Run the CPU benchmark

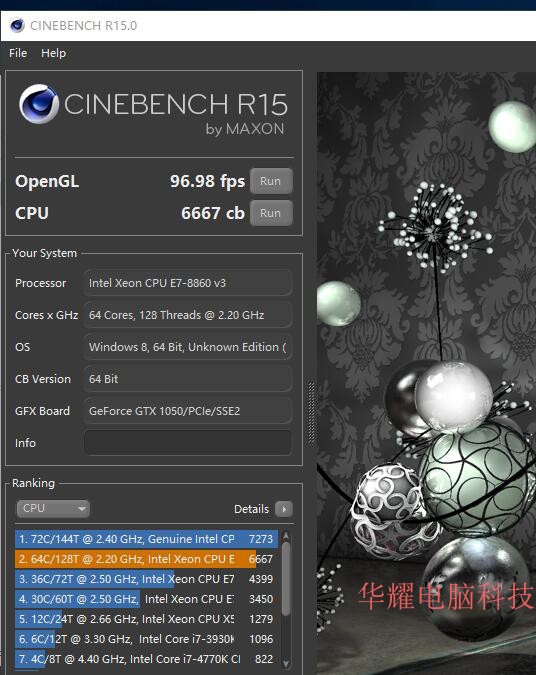pos(271,213)
